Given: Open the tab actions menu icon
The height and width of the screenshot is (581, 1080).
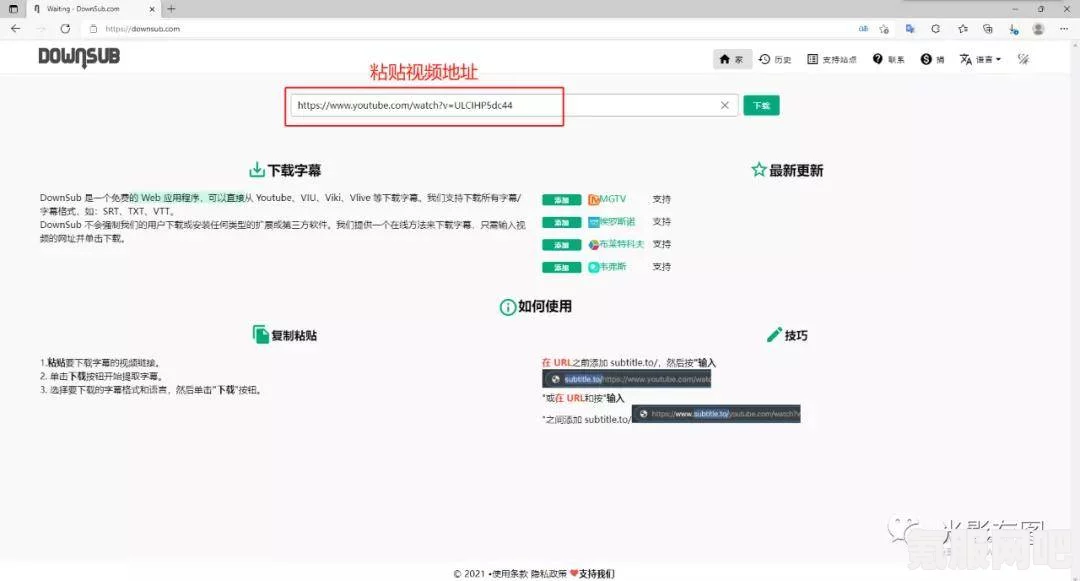Looking at the screenshot, I should point(13,9).
